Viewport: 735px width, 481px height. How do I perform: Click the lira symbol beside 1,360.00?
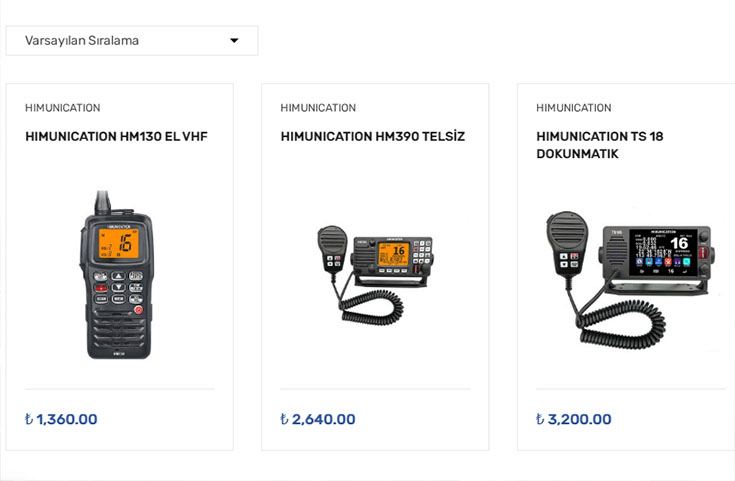click(29, 419)
